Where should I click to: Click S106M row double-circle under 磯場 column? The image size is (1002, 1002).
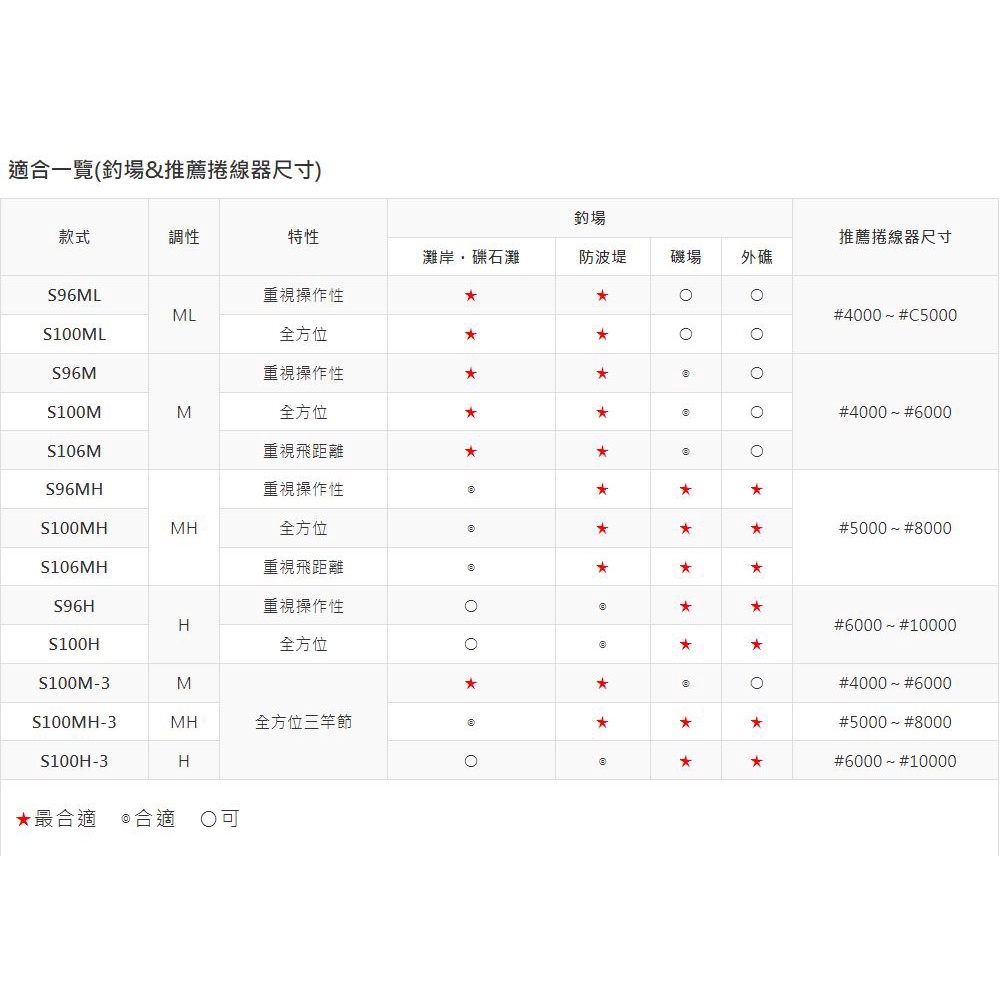685,452
